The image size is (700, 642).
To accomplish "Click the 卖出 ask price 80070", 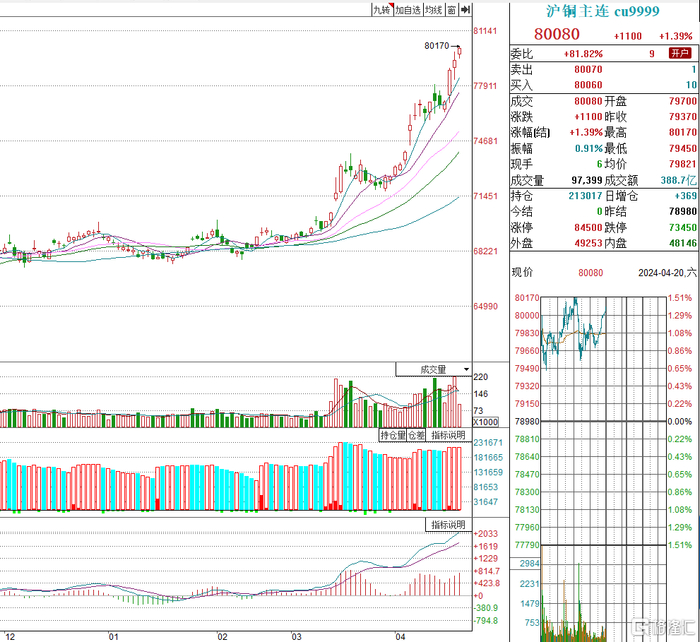I will (x=588, y=69).
